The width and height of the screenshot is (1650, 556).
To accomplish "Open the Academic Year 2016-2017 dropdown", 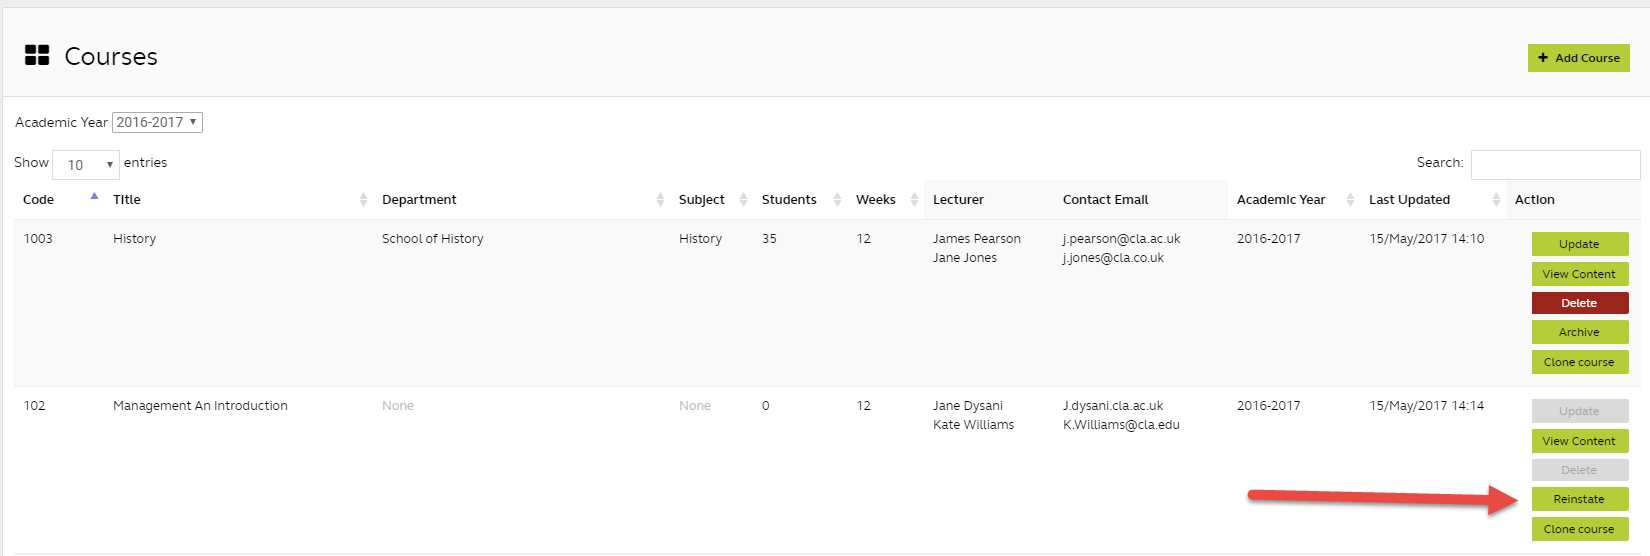I will (x=157, y=122).
